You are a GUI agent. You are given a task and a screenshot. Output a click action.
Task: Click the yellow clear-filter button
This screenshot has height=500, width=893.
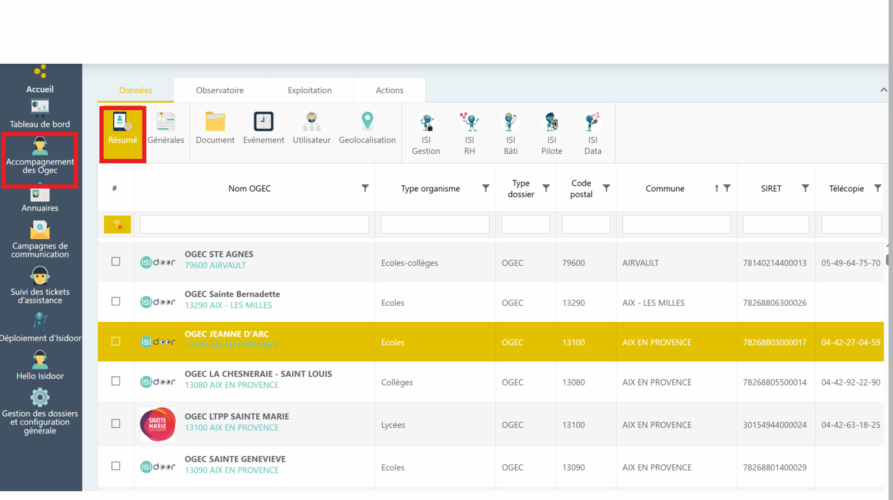[116, 225]
